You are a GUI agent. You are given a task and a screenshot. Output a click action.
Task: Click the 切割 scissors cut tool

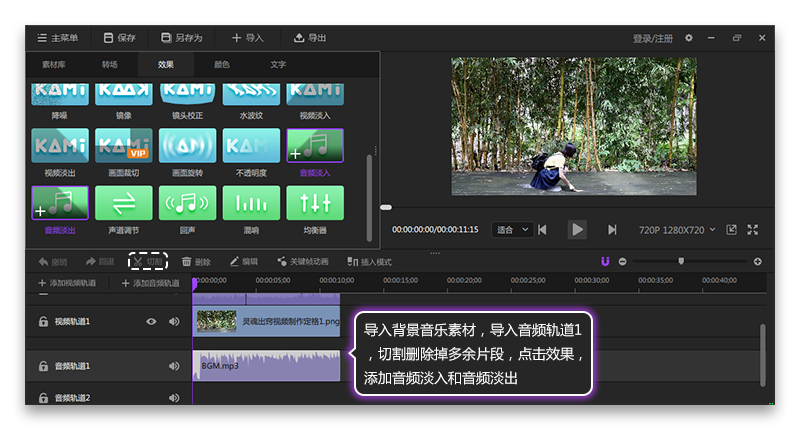coord(148,262)
